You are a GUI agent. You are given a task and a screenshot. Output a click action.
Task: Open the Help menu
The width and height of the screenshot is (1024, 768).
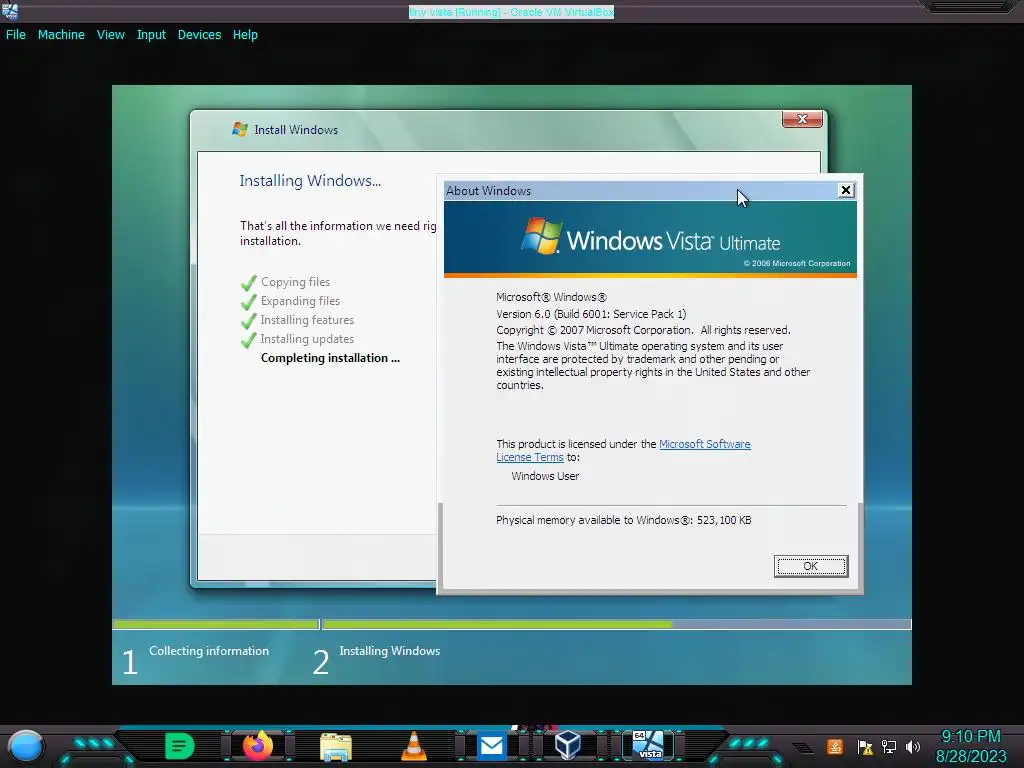[245, 35]
